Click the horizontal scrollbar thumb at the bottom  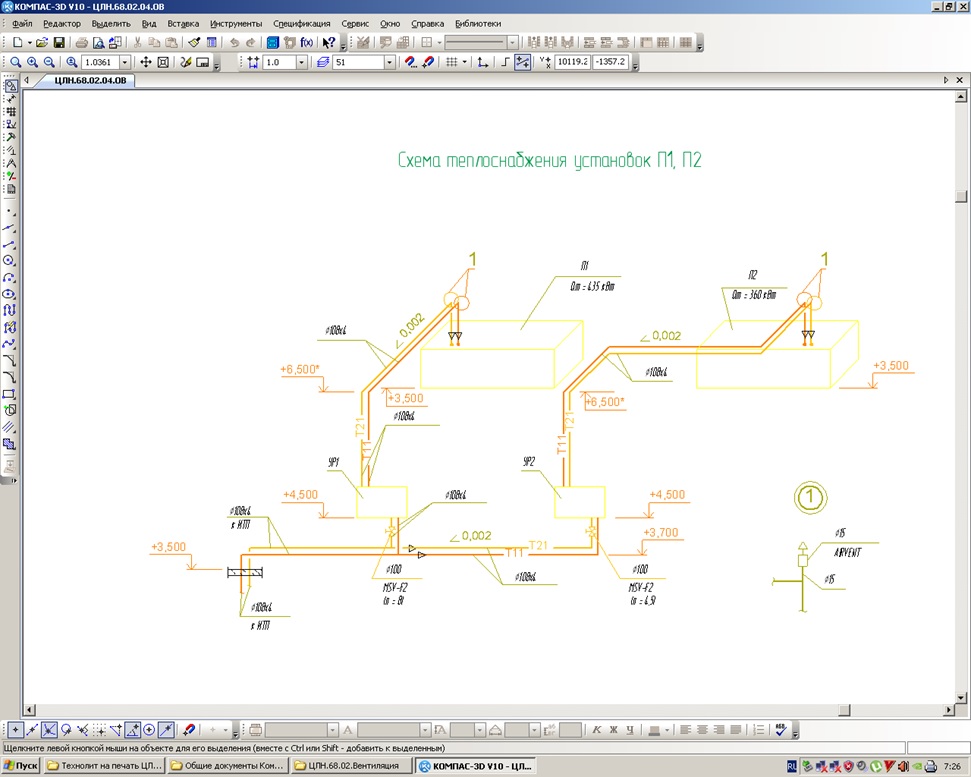845,710
